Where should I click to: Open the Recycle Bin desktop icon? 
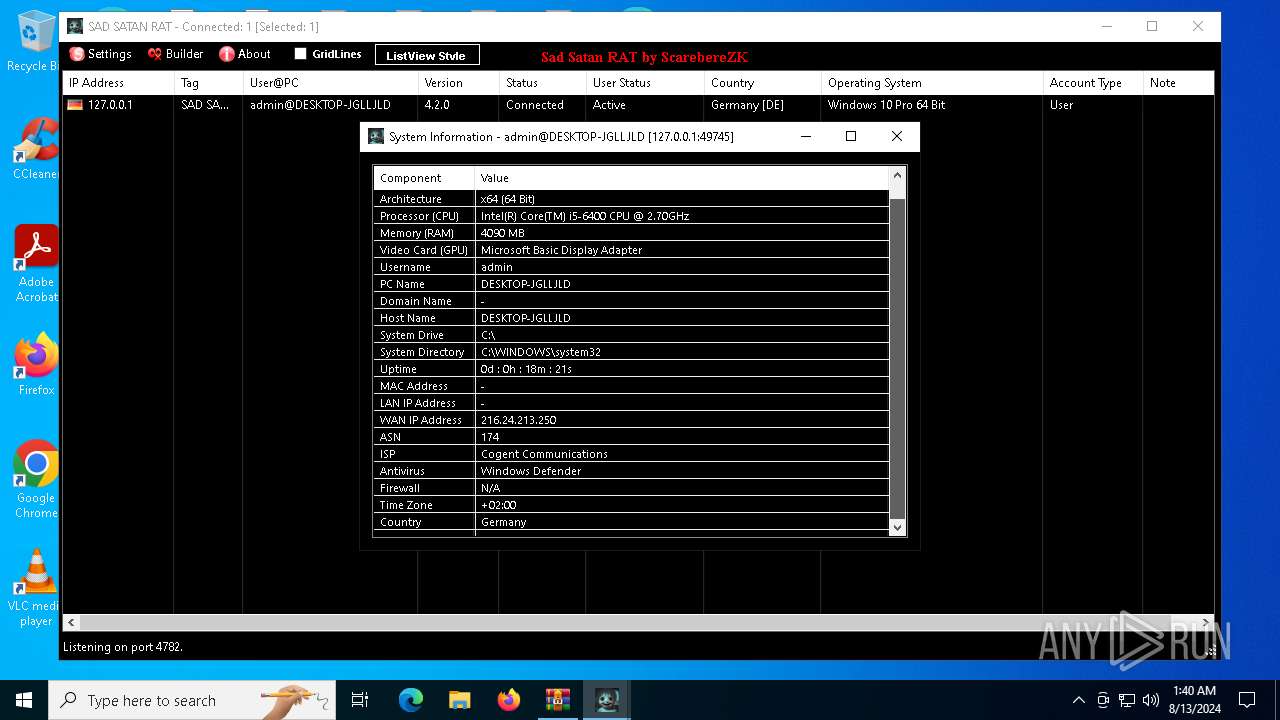click(x=36, y=42)
